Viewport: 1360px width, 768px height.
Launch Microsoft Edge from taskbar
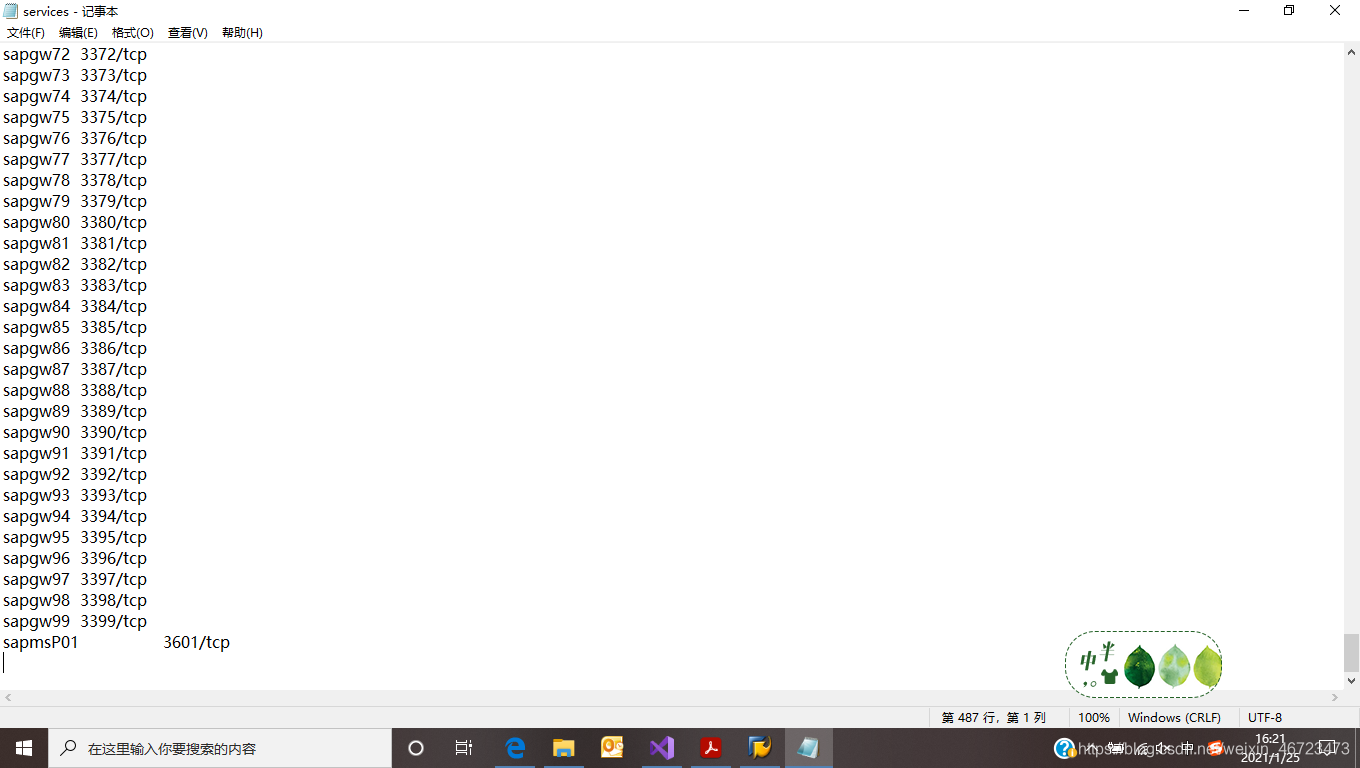[x=515, y=748]
